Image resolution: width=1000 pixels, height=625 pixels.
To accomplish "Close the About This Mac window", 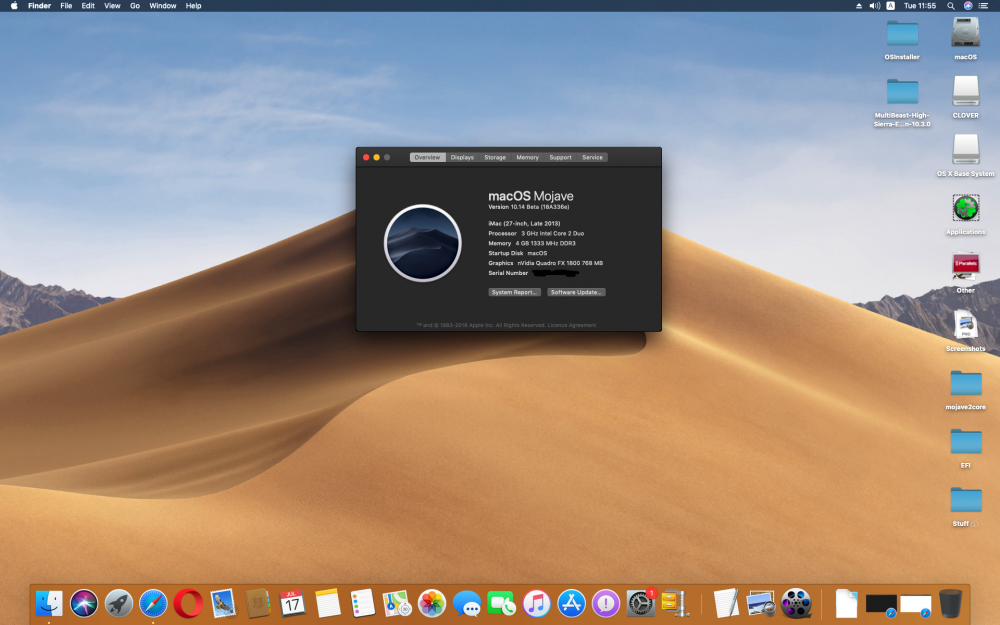I will click(366, 158).
